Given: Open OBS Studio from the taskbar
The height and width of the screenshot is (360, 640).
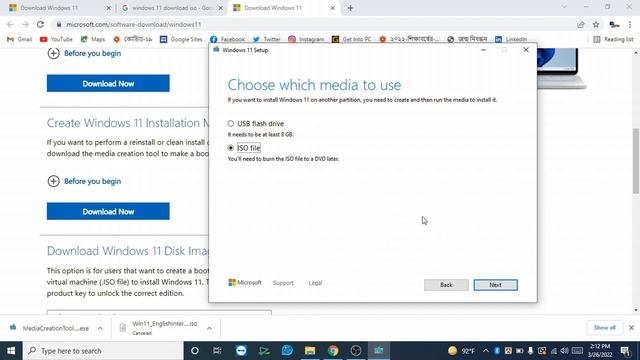Looking at the screenshot, I should (x=356, y=351).
